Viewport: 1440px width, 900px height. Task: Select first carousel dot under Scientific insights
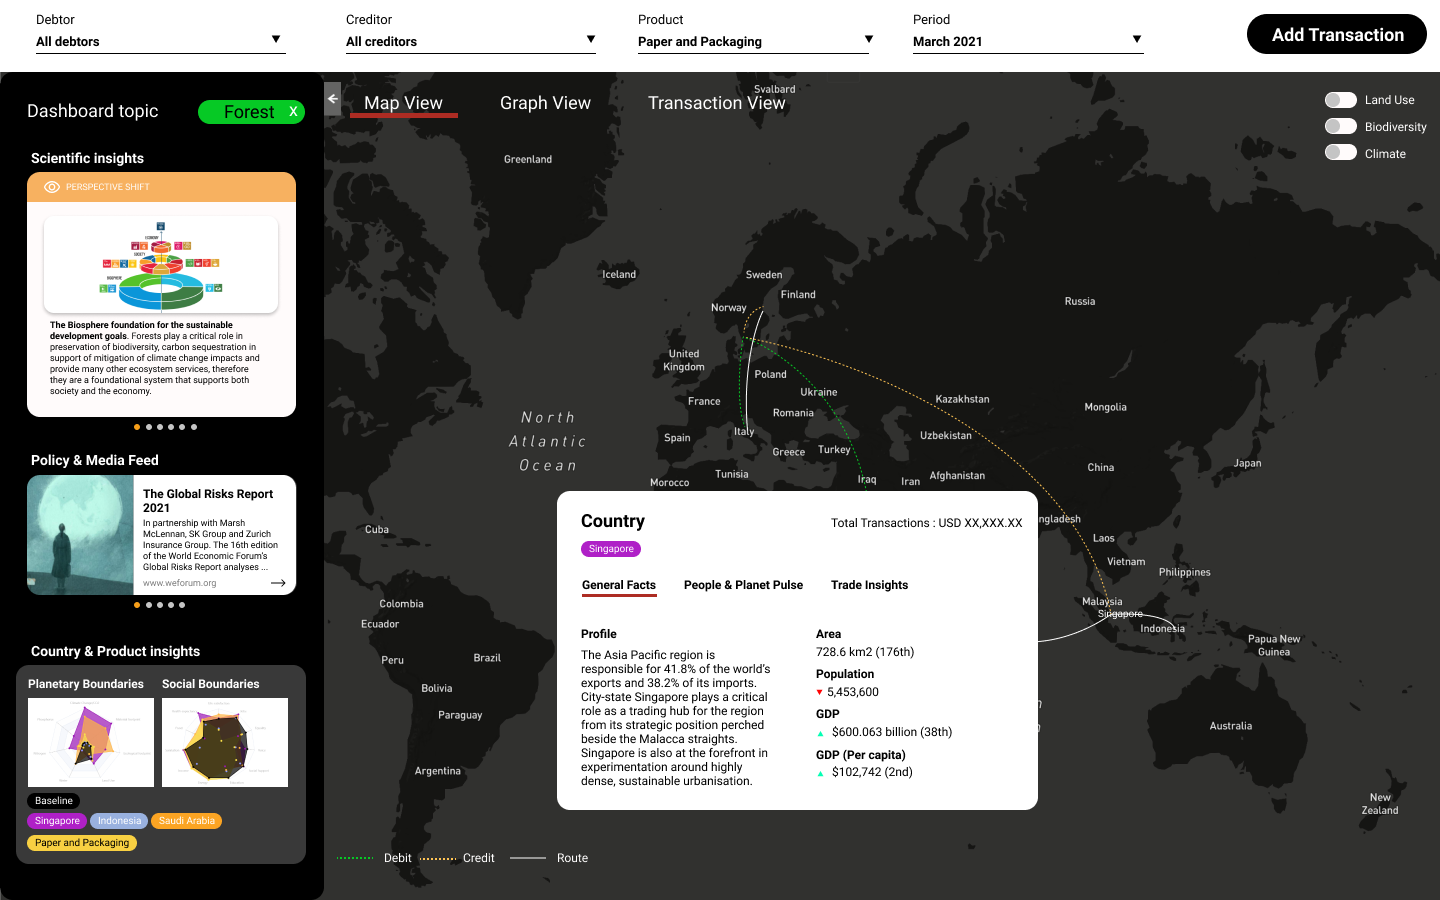point(137,427)
